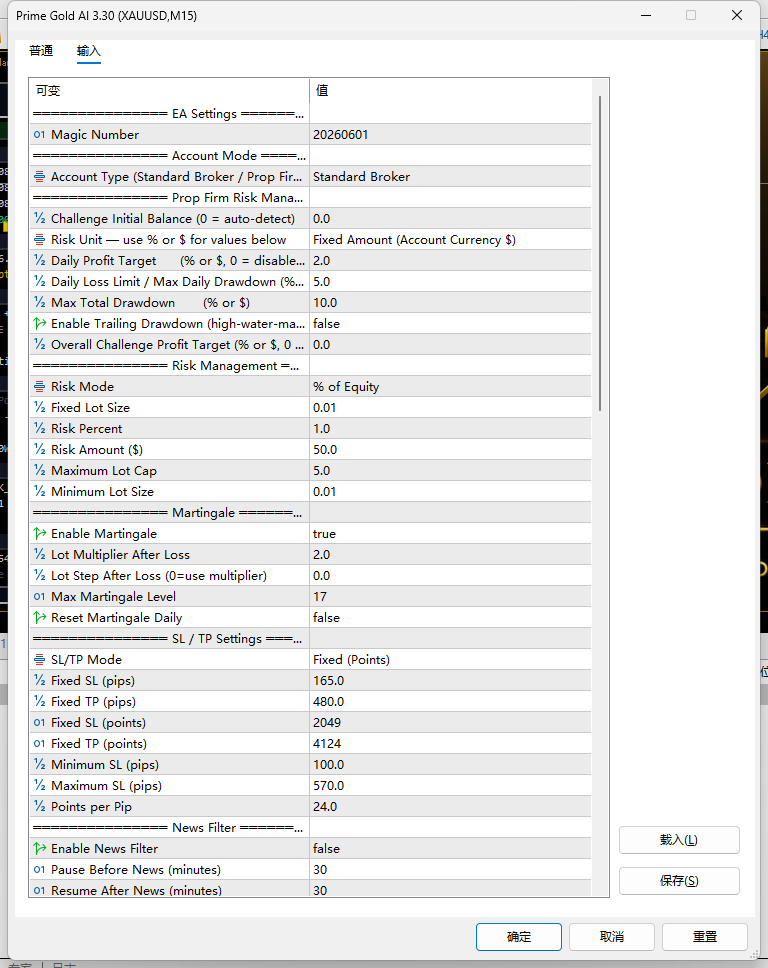This screenshot has height=968, width=768.
Task: Select the 输入 tab
Action: point(88,51)
